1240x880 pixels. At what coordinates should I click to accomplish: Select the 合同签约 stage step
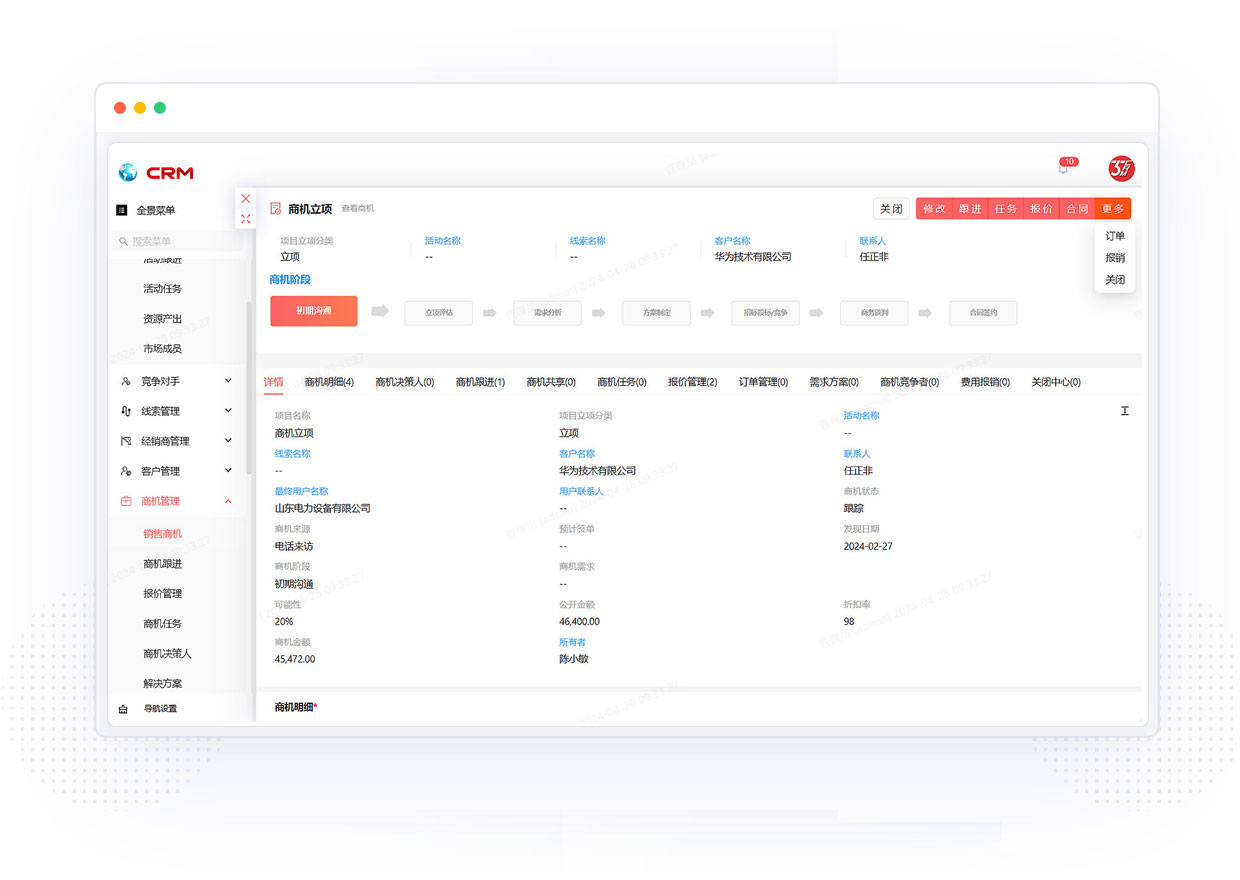(983, 313)
